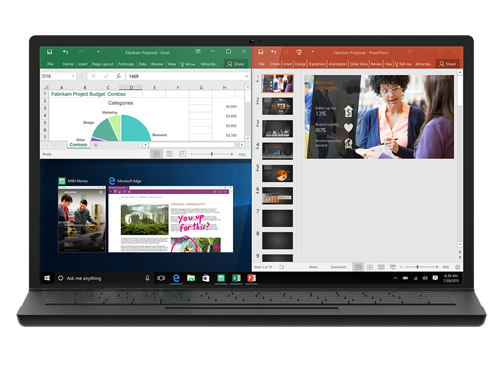This screenshot has width=500, height=370.
Task: Add a new sheet next to Contoso
Action: 96,145
